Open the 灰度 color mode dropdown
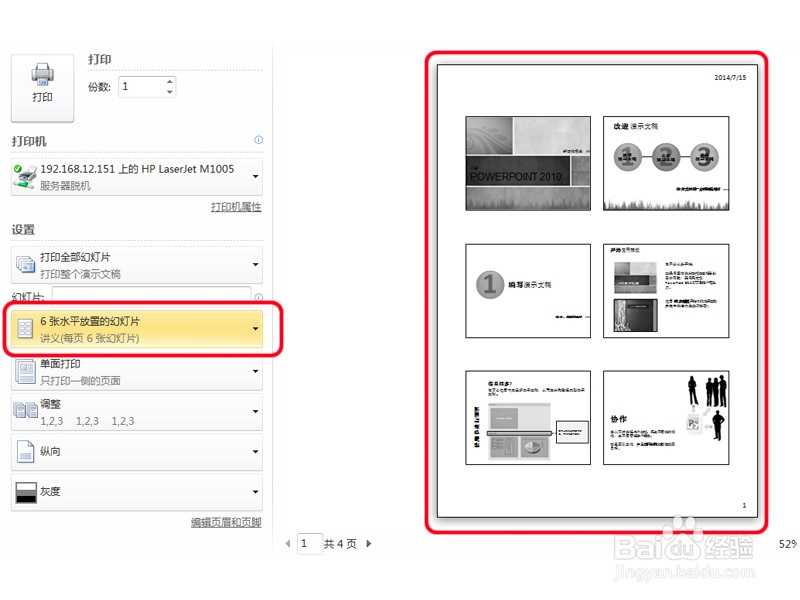This screenshot has width=800, height=600. (137, 492)
